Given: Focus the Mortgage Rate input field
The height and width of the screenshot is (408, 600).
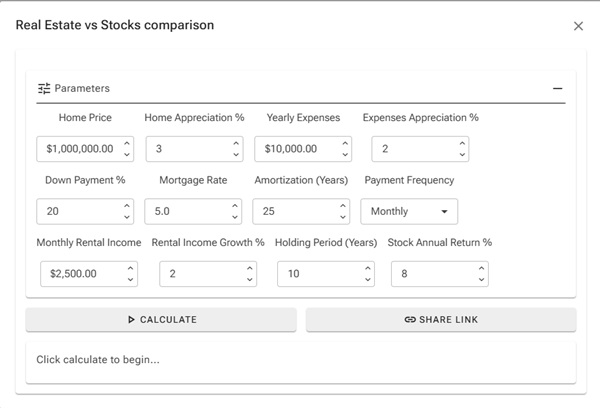Looking at the screenshot, I should click(x=185, y=211).
